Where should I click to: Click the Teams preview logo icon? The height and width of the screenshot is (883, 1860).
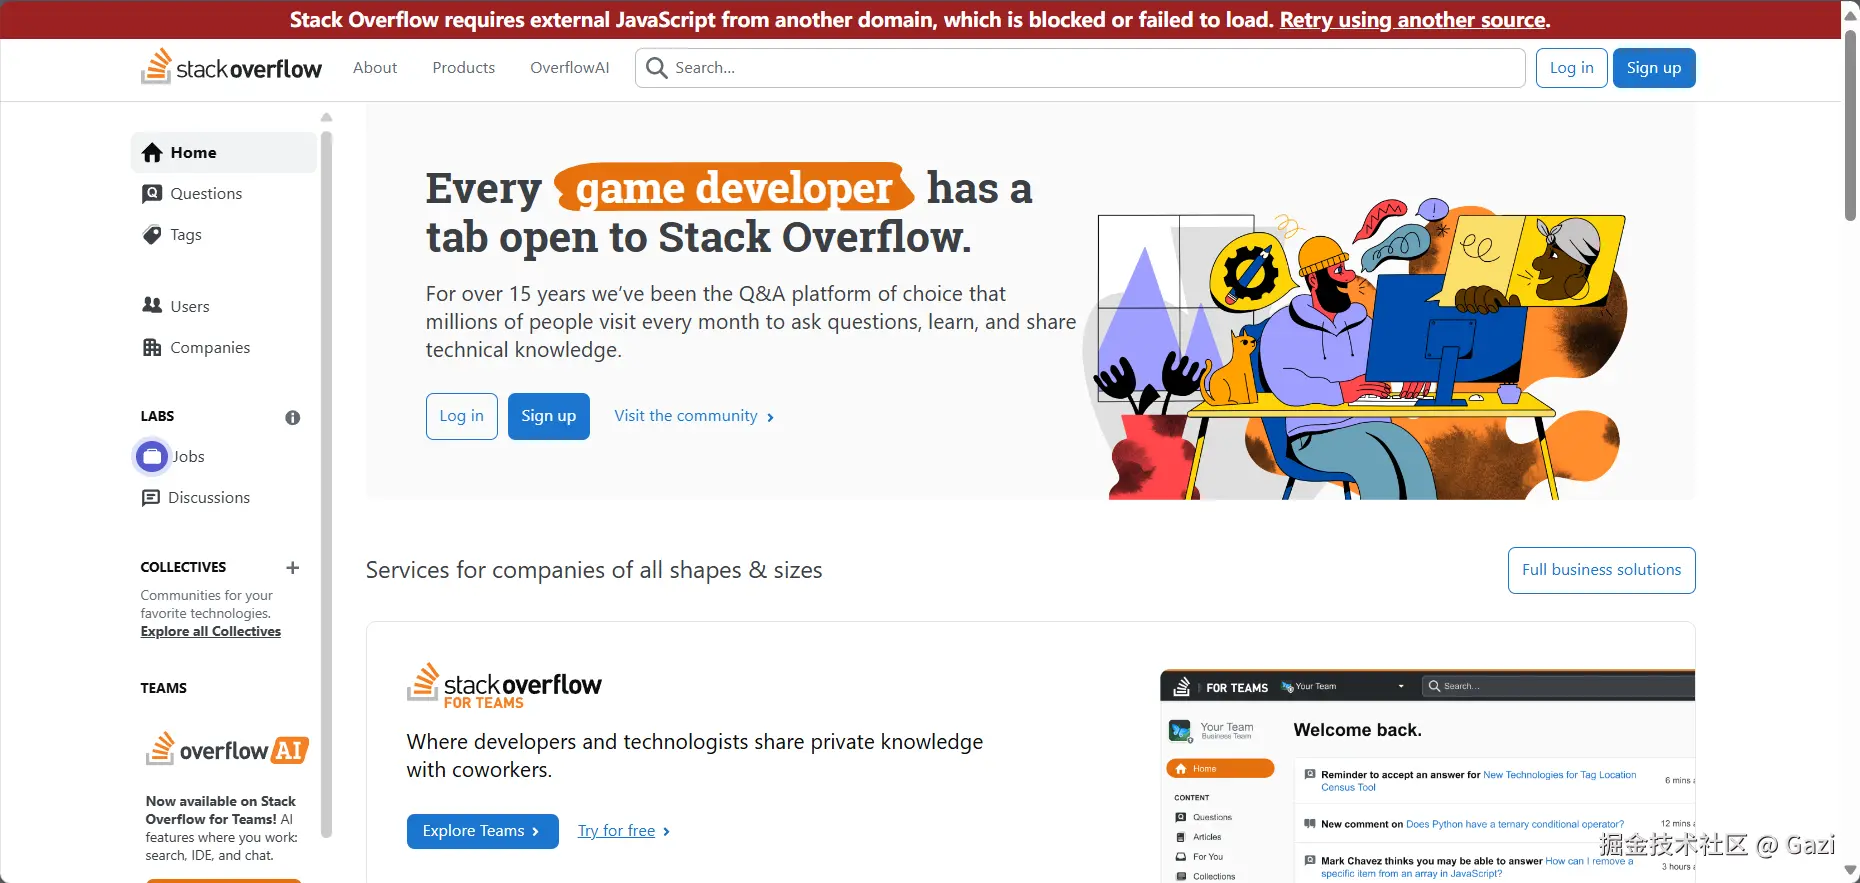pos(1182,687)
